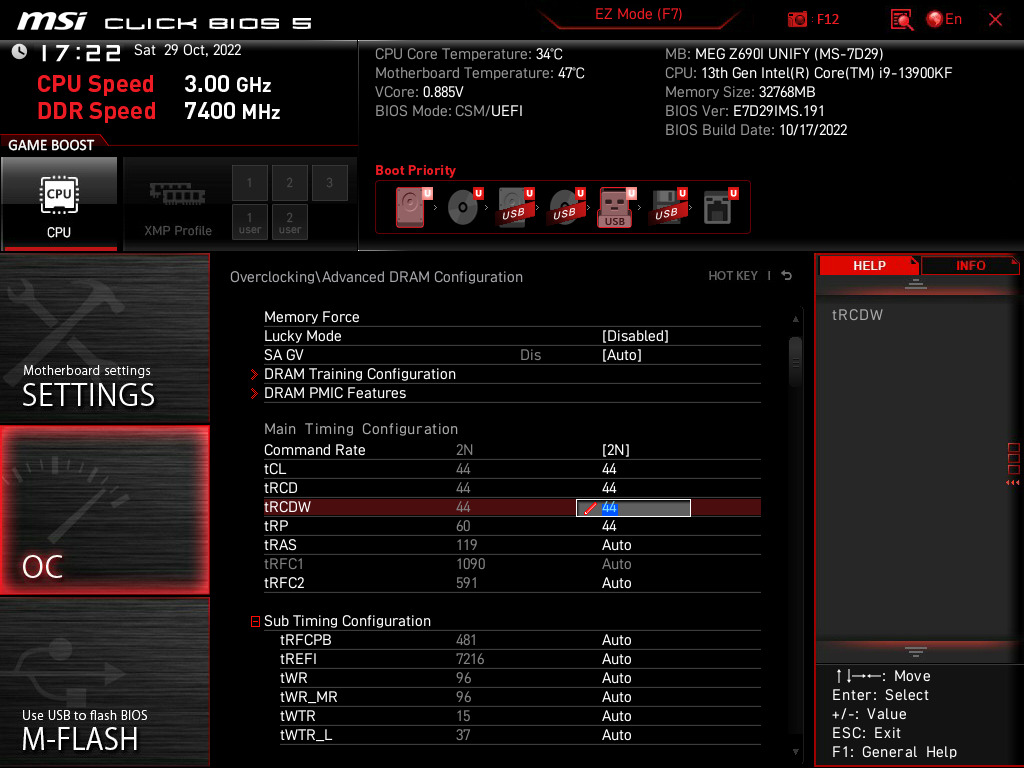Screen dimensions: 1024x768
Task: Select XMP profile 1 button
Action: pyautogui.click(x=249, y=183)
